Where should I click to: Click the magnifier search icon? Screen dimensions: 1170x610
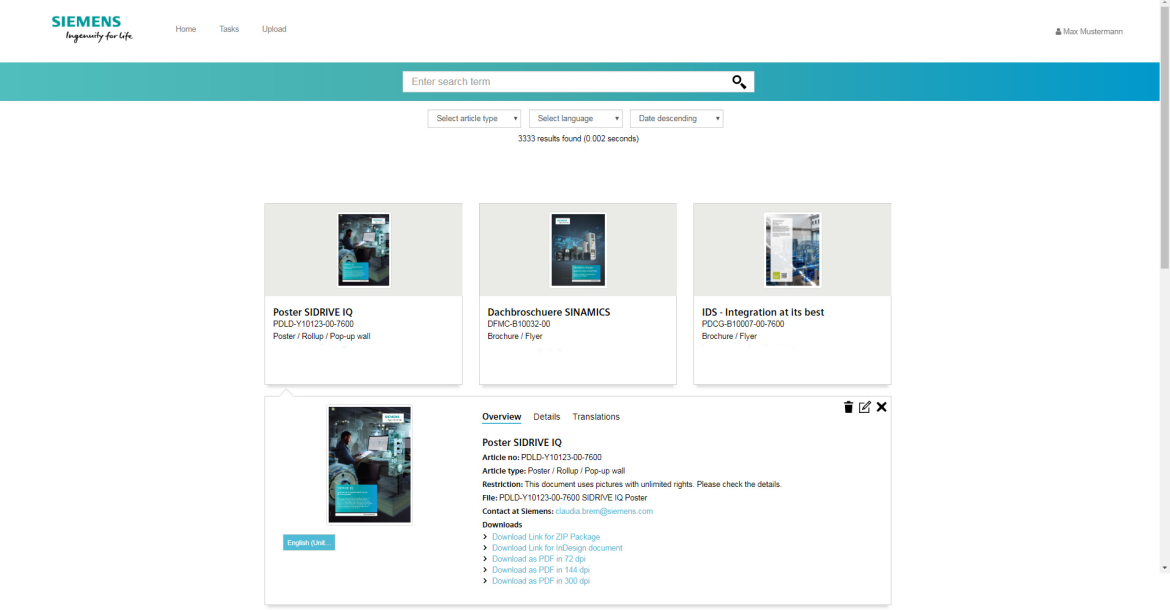(x=739, y=82)
